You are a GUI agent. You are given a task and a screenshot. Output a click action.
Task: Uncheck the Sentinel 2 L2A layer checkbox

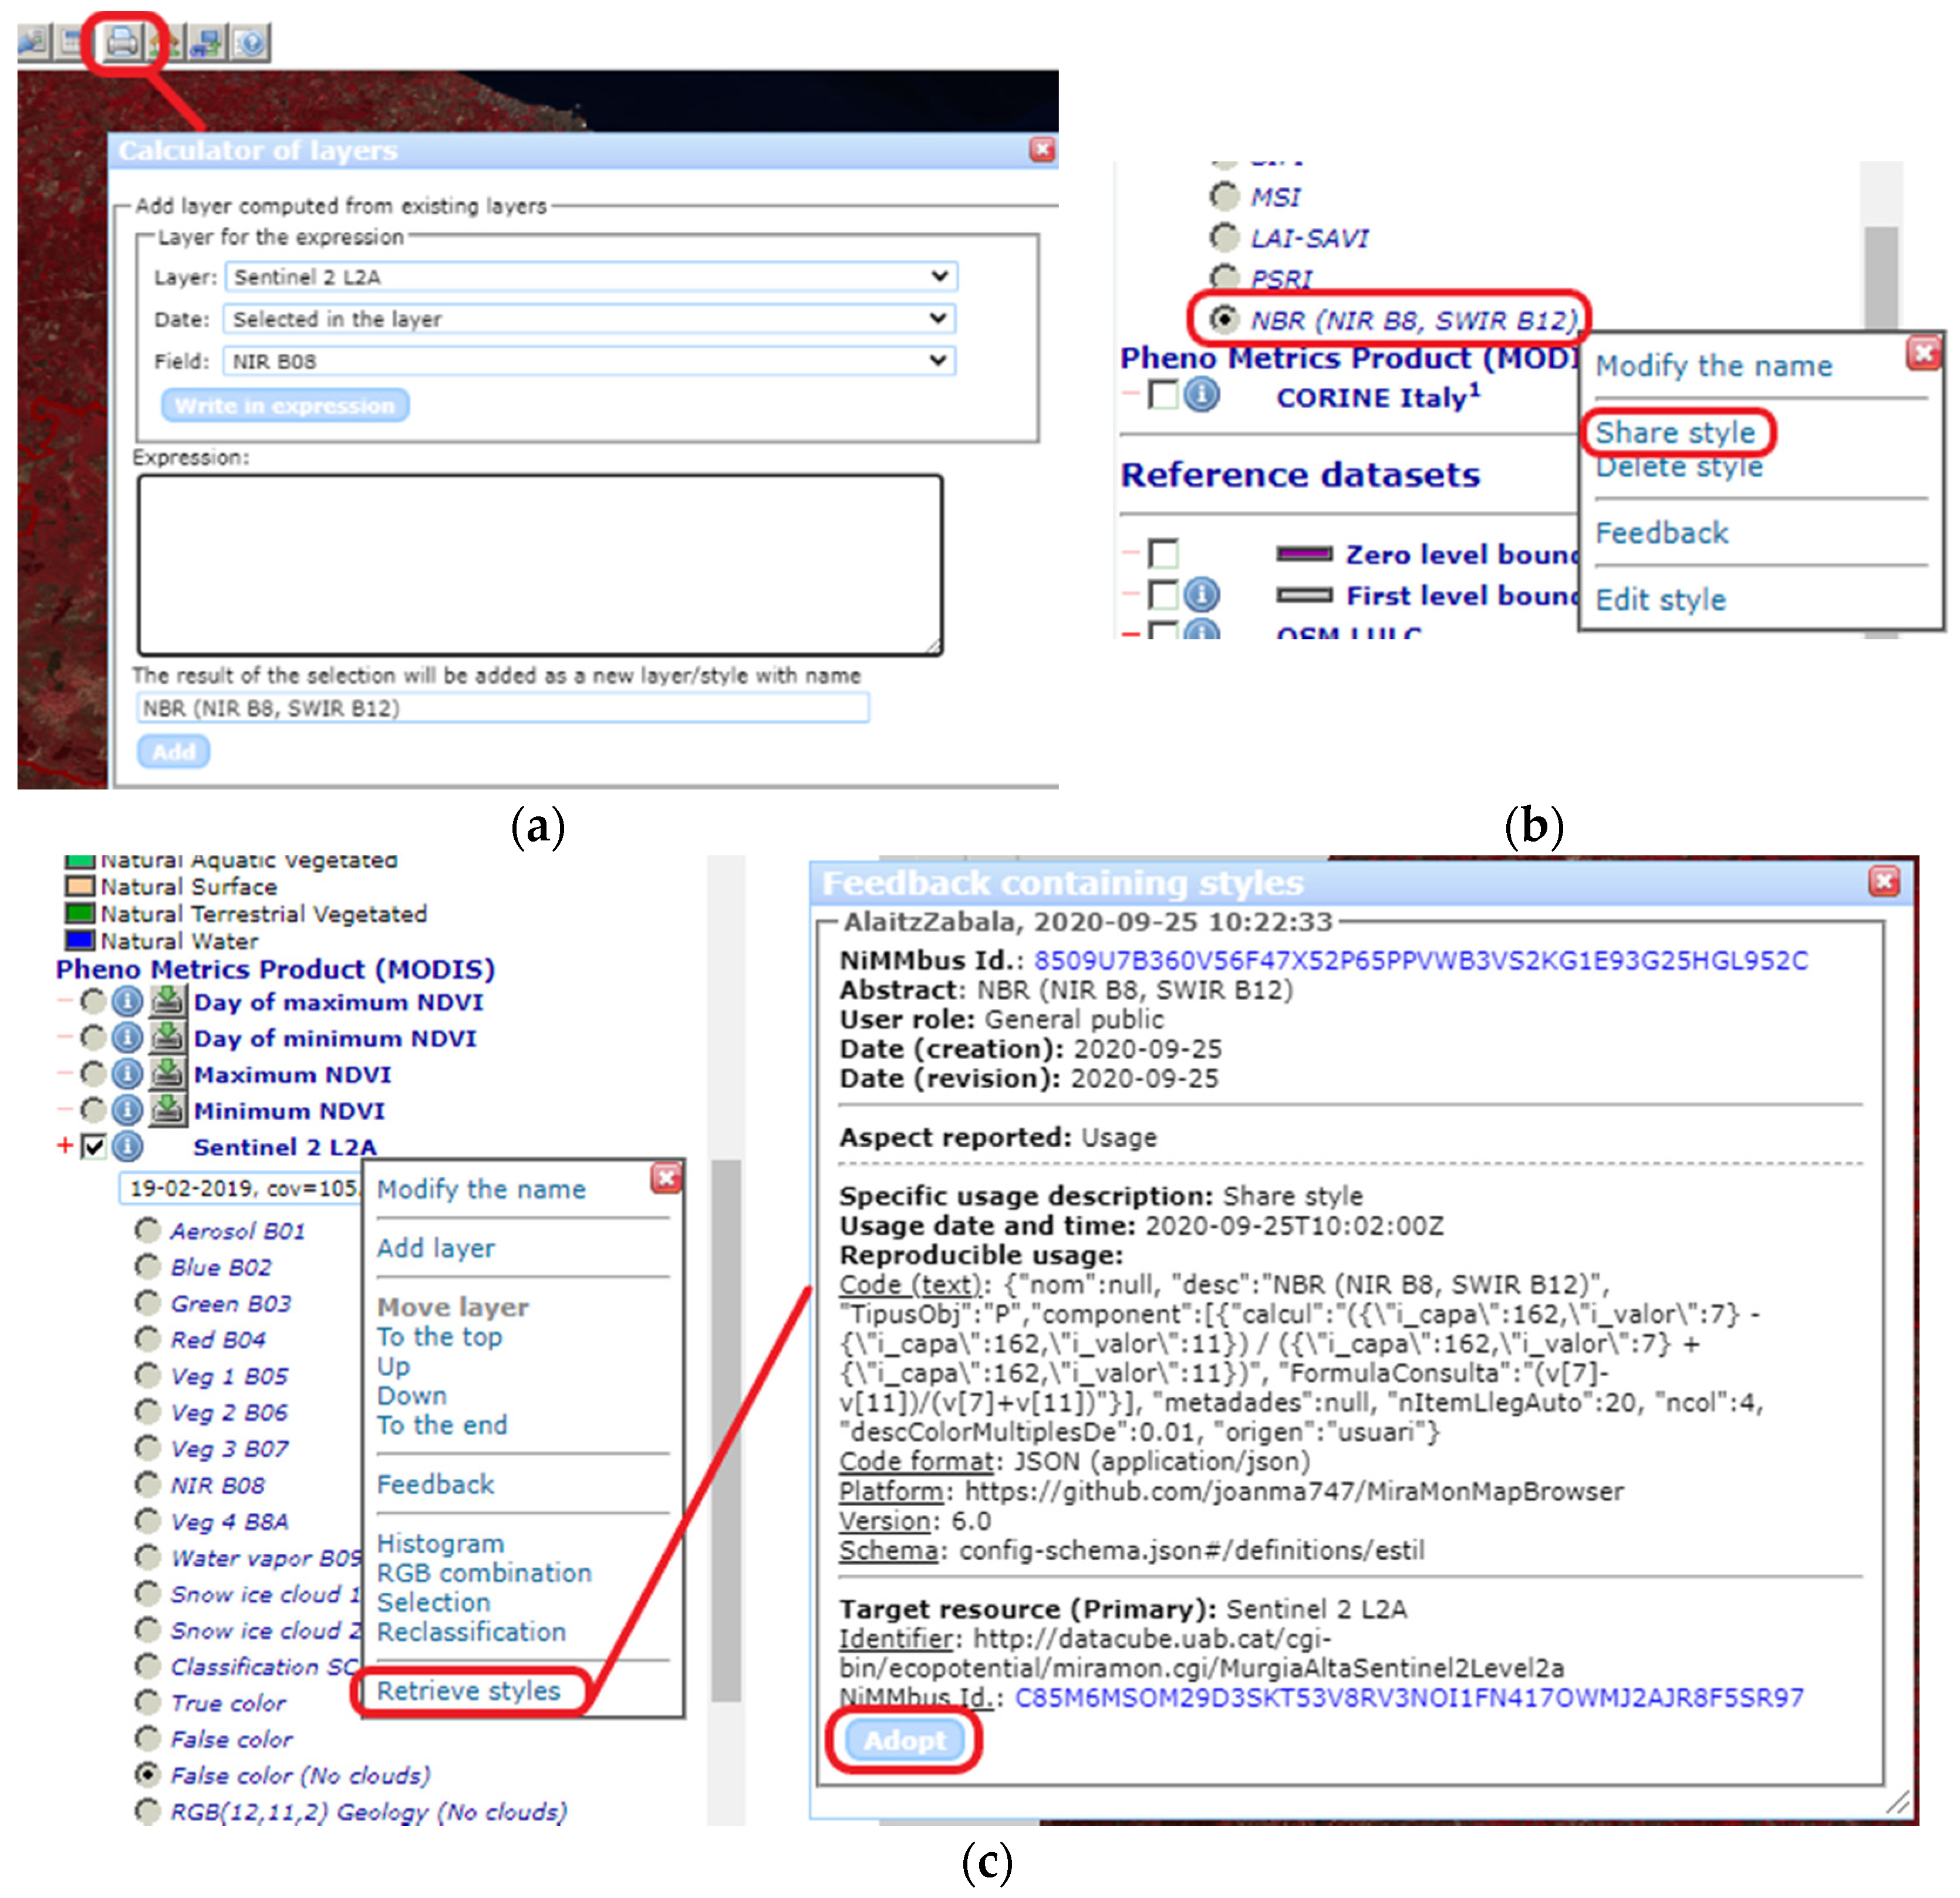(x=94, y=1146)
